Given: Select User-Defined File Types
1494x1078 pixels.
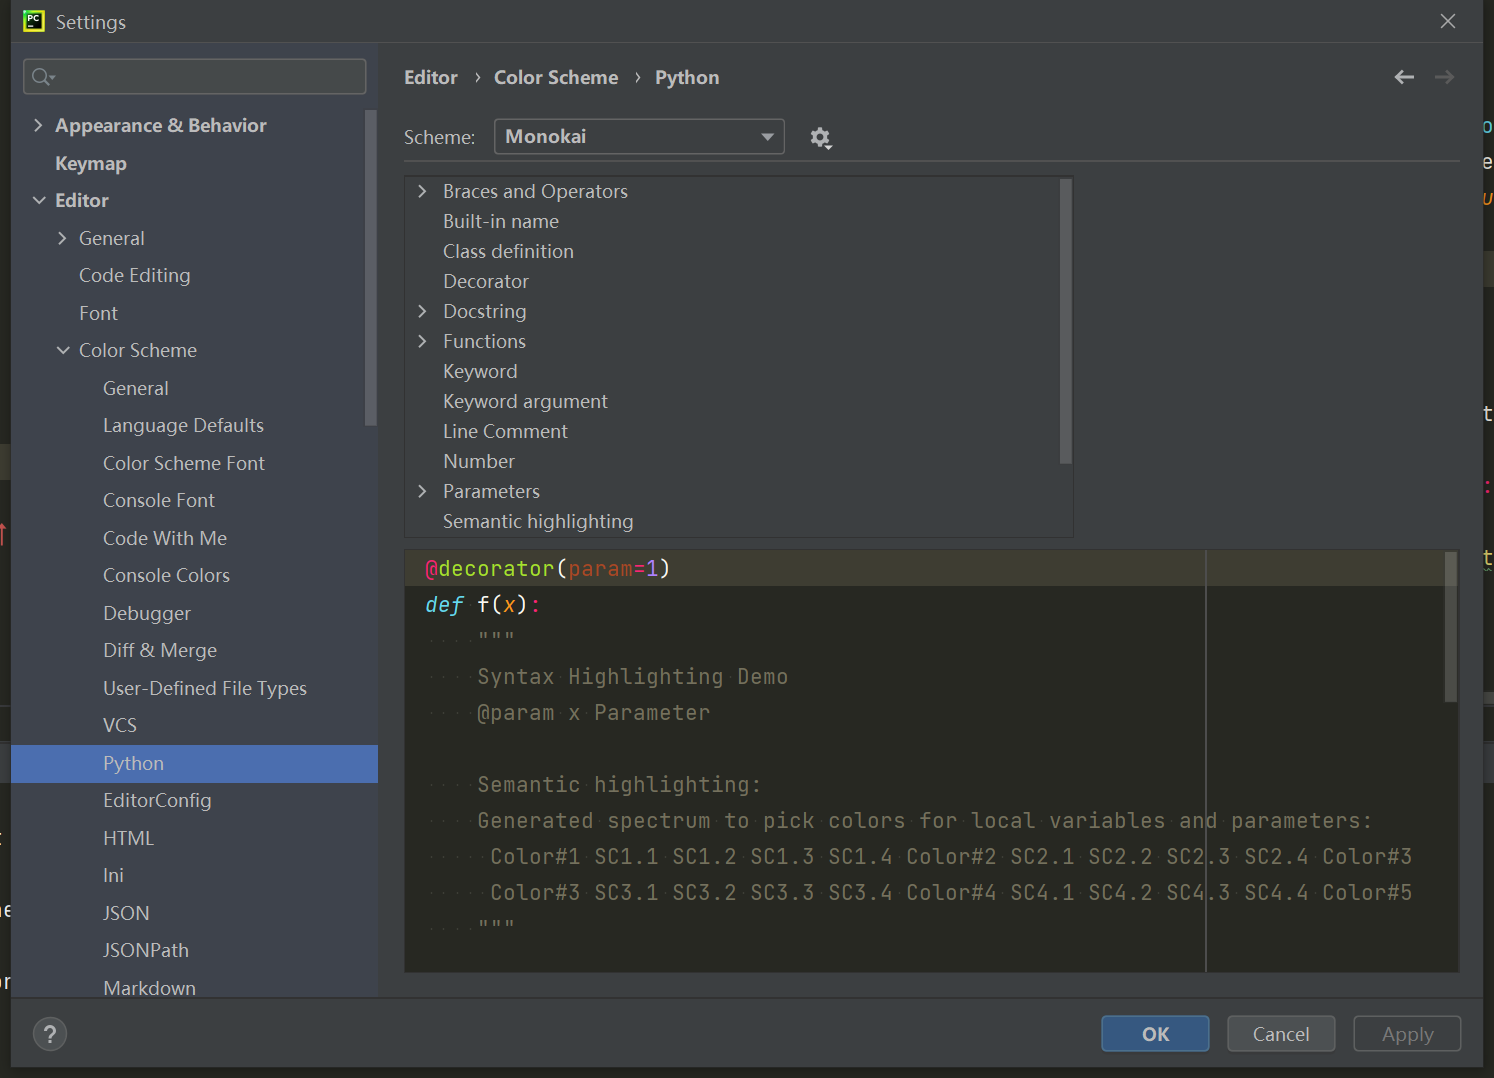Looking at the screenshot, I should [x=205, y=688].
